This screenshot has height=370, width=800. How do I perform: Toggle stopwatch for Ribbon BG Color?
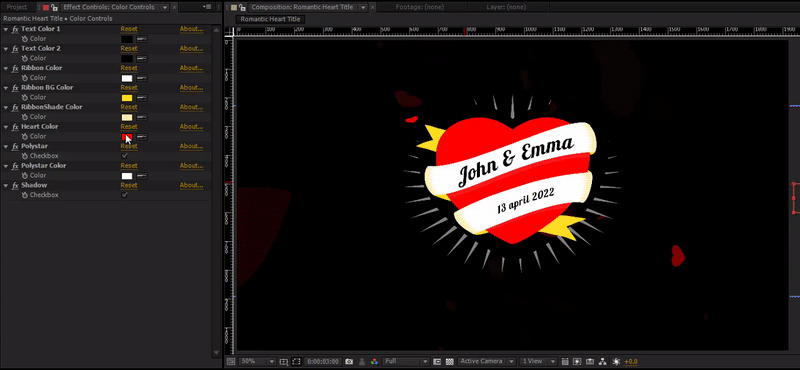[24, 97]
